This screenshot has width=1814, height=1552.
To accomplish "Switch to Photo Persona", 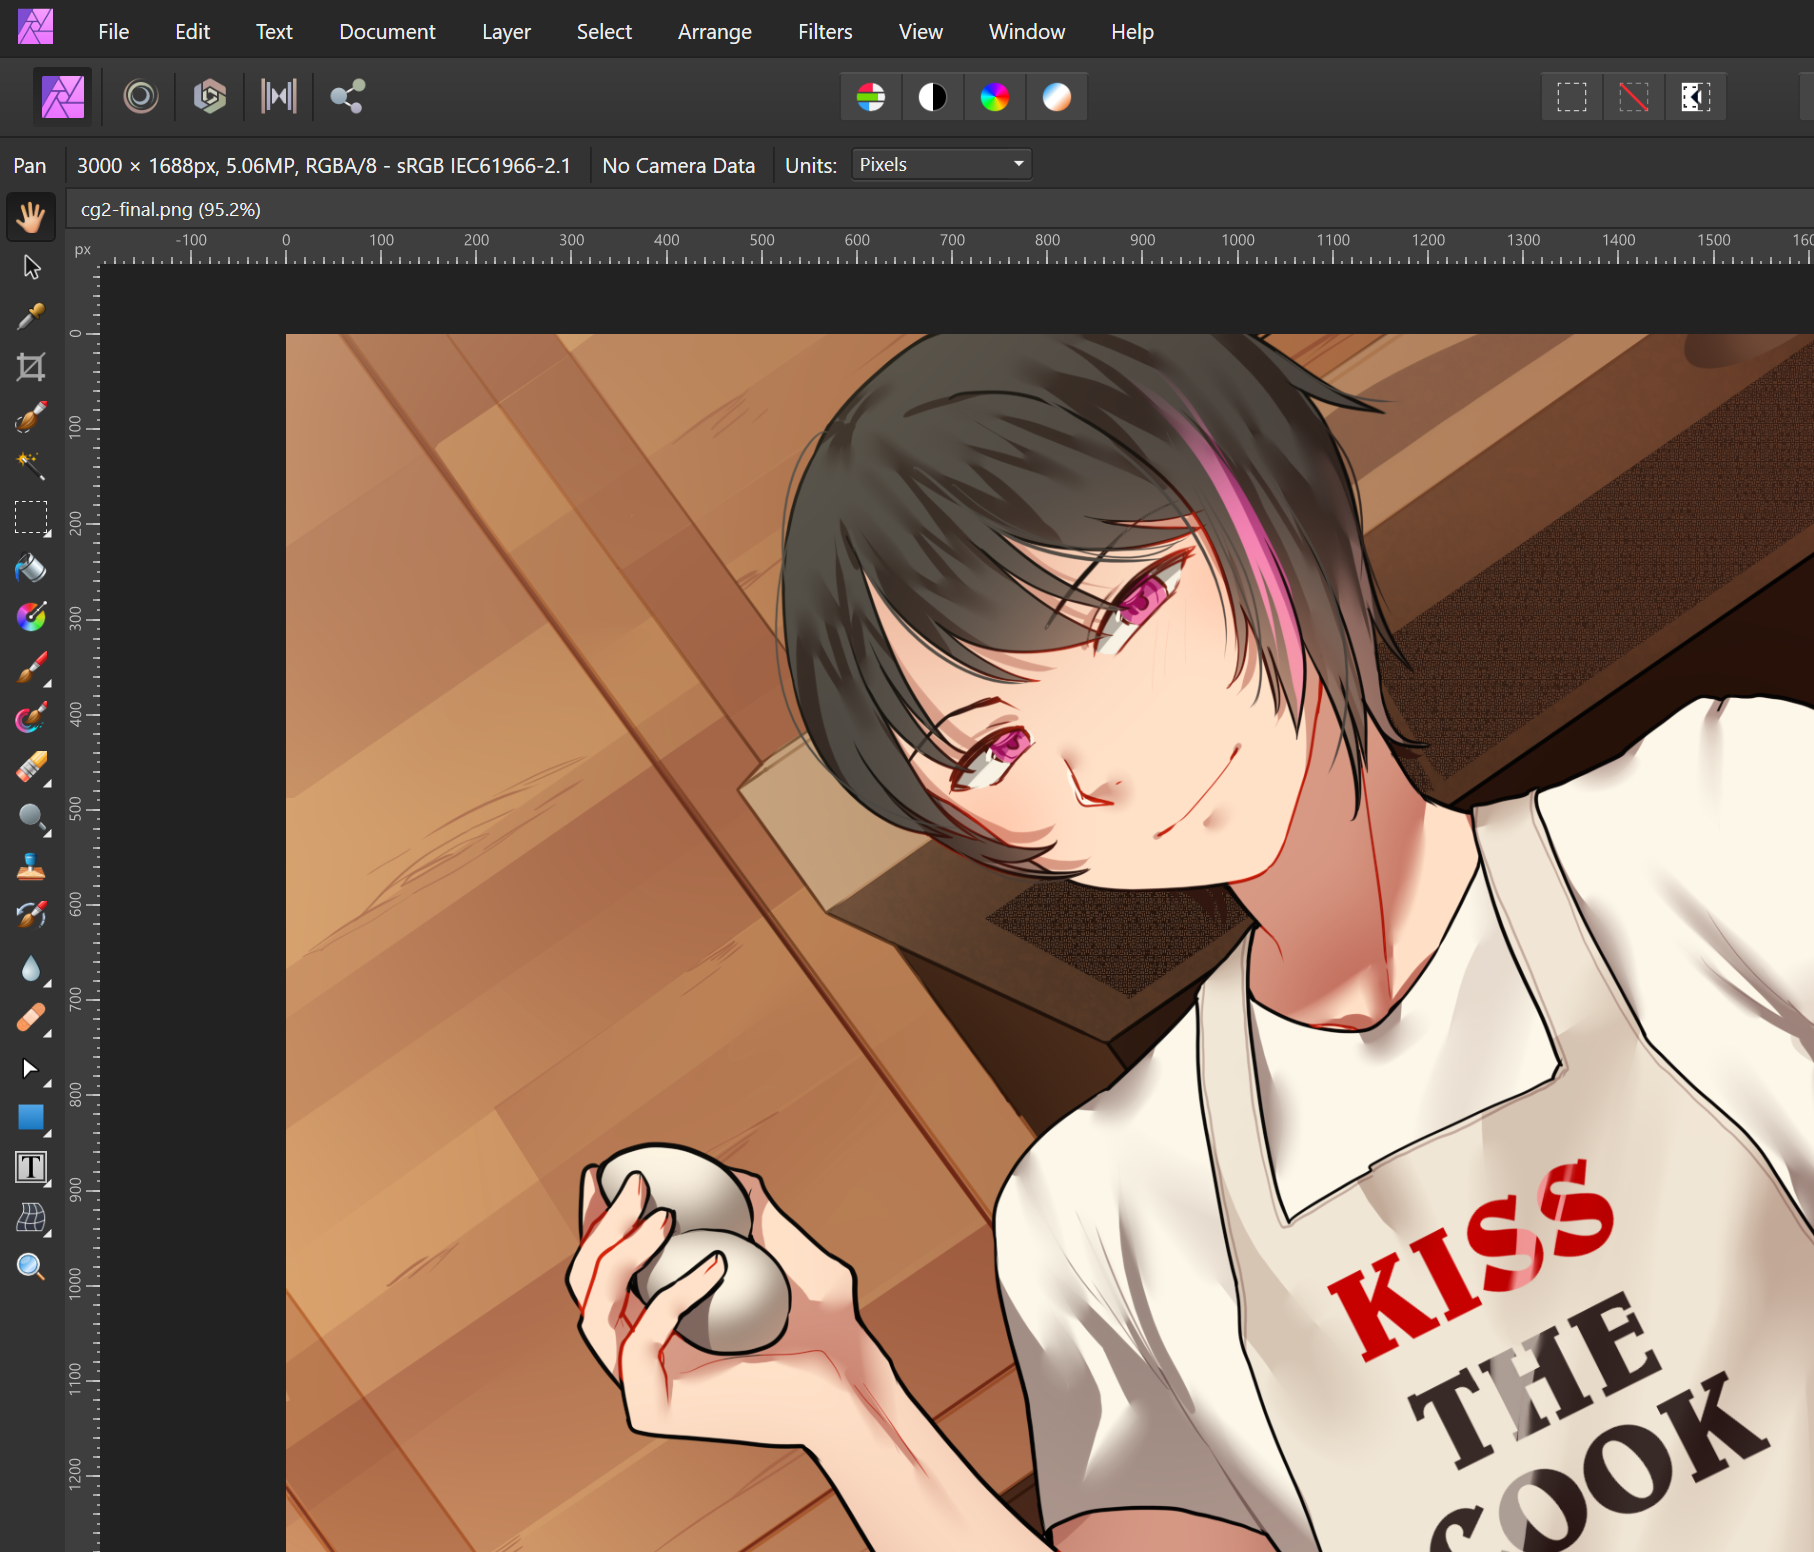I will [x=62, y=97].
